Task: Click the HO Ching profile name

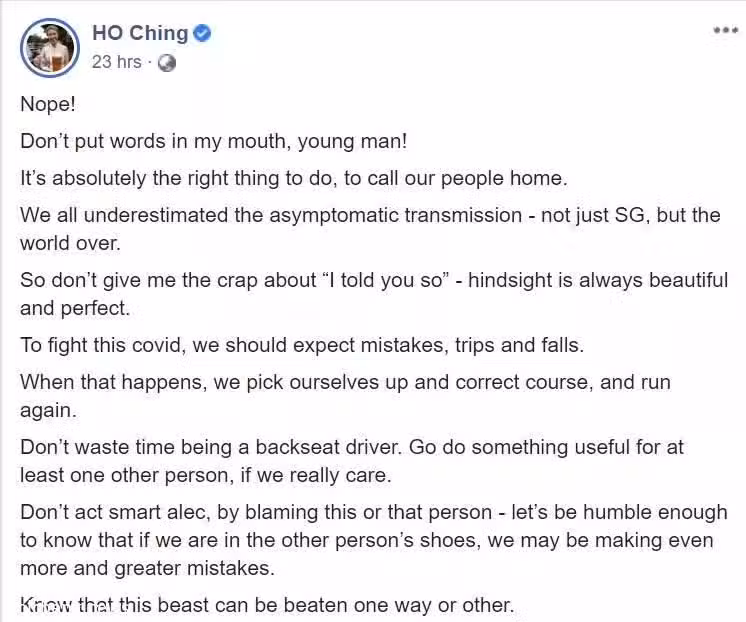Action: pos(140,33)
